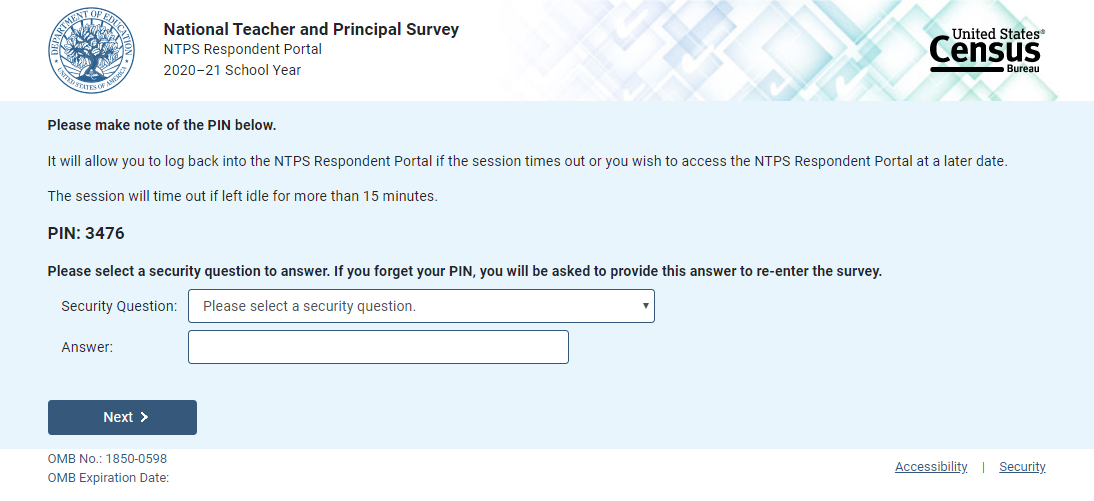Click the PIN: 3476 text

(x=86, y=234)
